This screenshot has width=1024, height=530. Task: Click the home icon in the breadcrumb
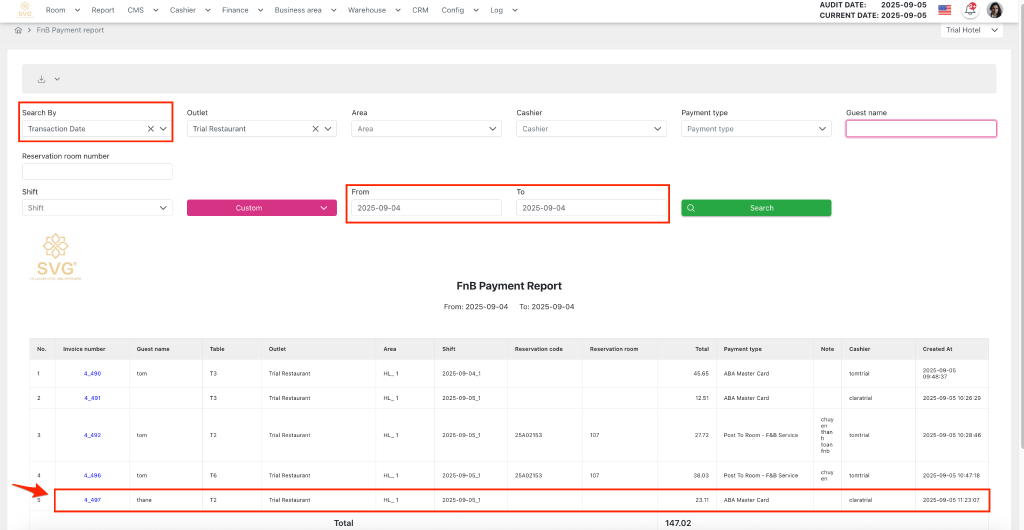tap(18, 30)
